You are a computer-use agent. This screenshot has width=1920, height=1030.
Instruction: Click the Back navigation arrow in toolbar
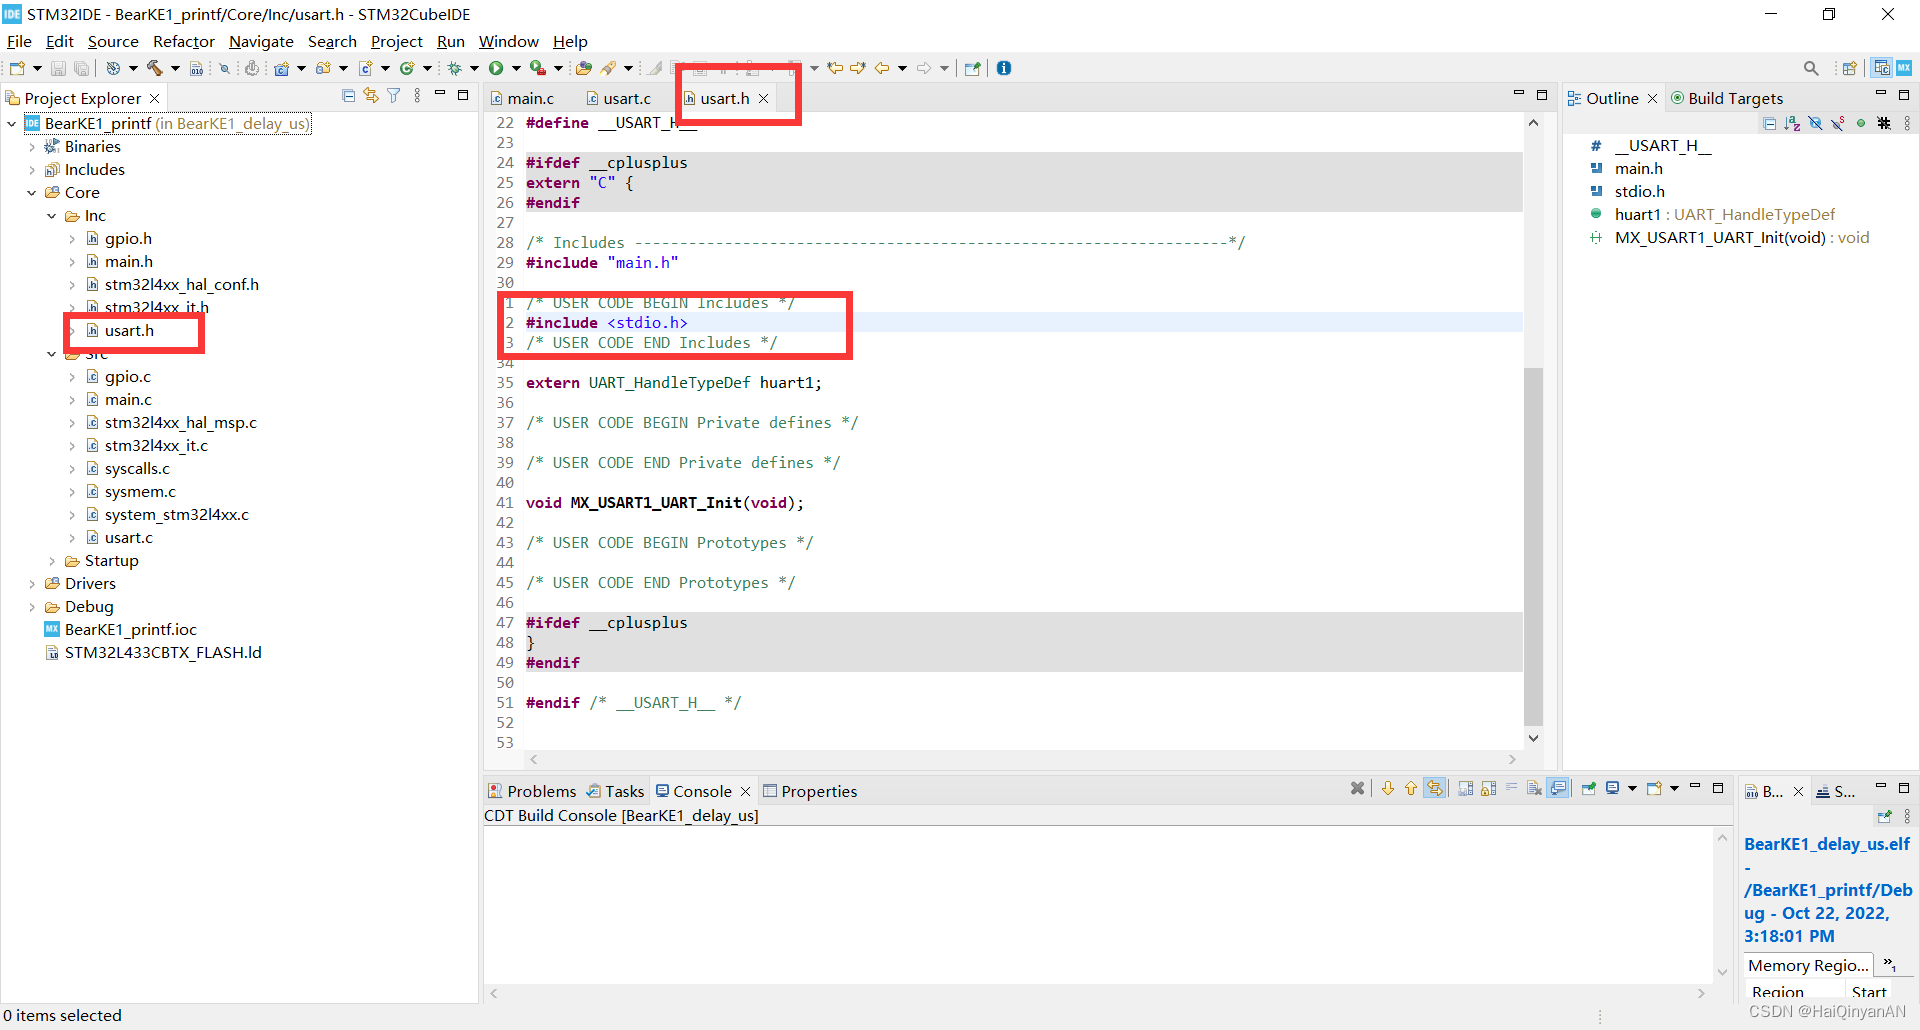click(882, 68)
